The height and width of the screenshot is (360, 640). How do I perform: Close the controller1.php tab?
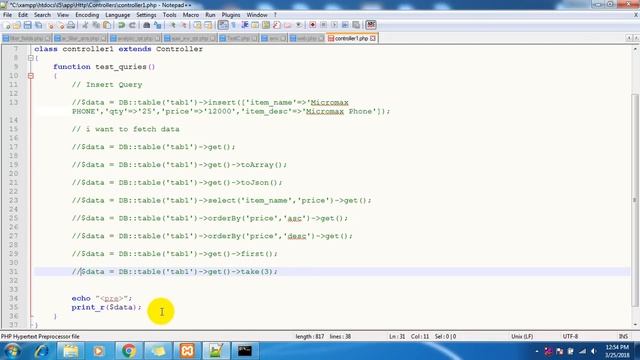pos(373,38)
